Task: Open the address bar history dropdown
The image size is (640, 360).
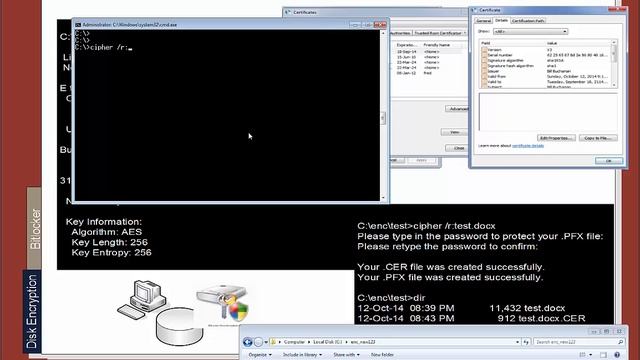Action: coord(518,342)
